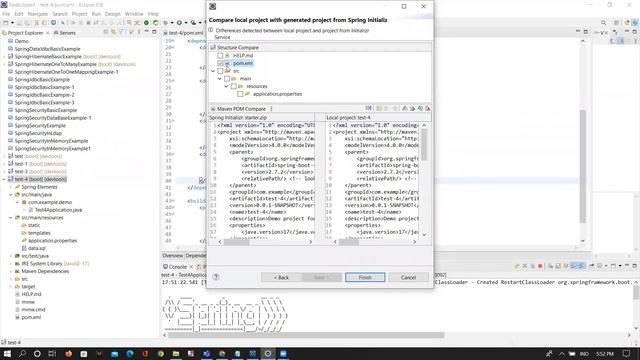Open Windows Start menu

click(x=7, y=353)
